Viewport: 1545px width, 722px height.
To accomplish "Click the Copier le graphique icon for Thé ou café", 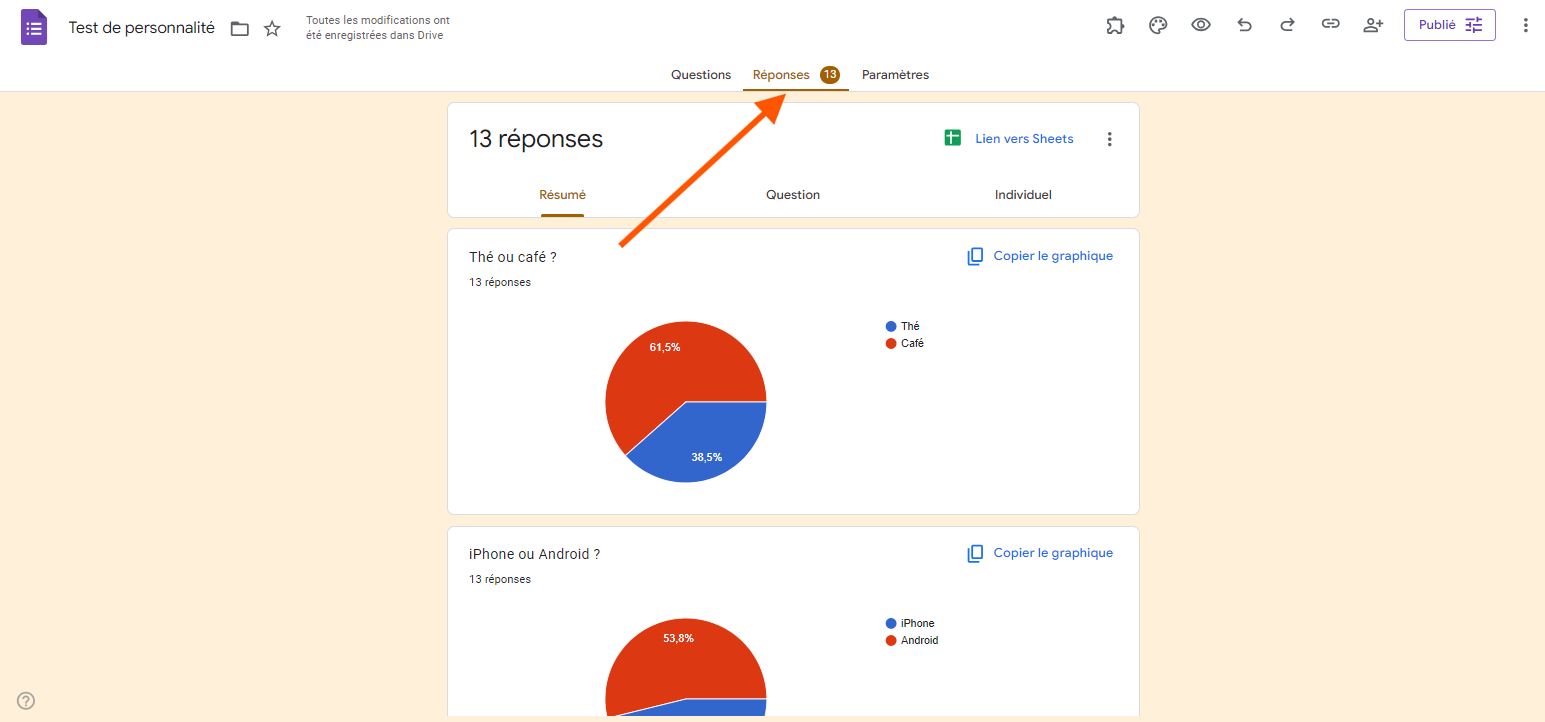I will click(974, 256).
